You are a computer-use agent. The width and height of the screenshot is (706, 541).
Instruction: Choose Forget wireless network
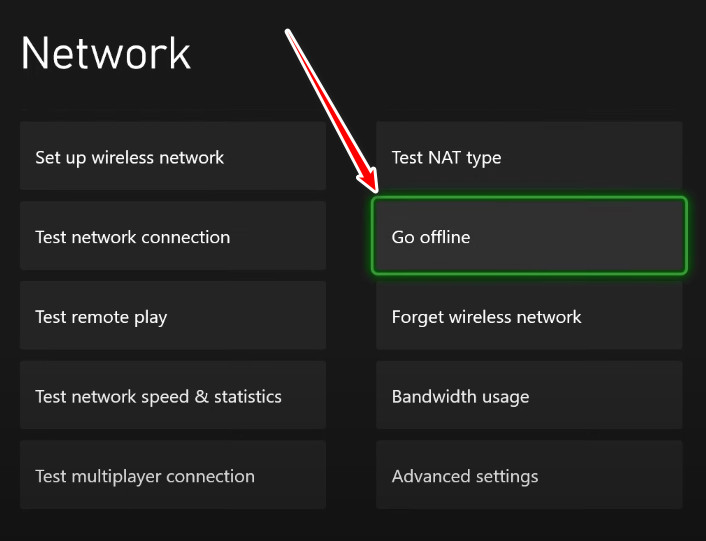529,315
